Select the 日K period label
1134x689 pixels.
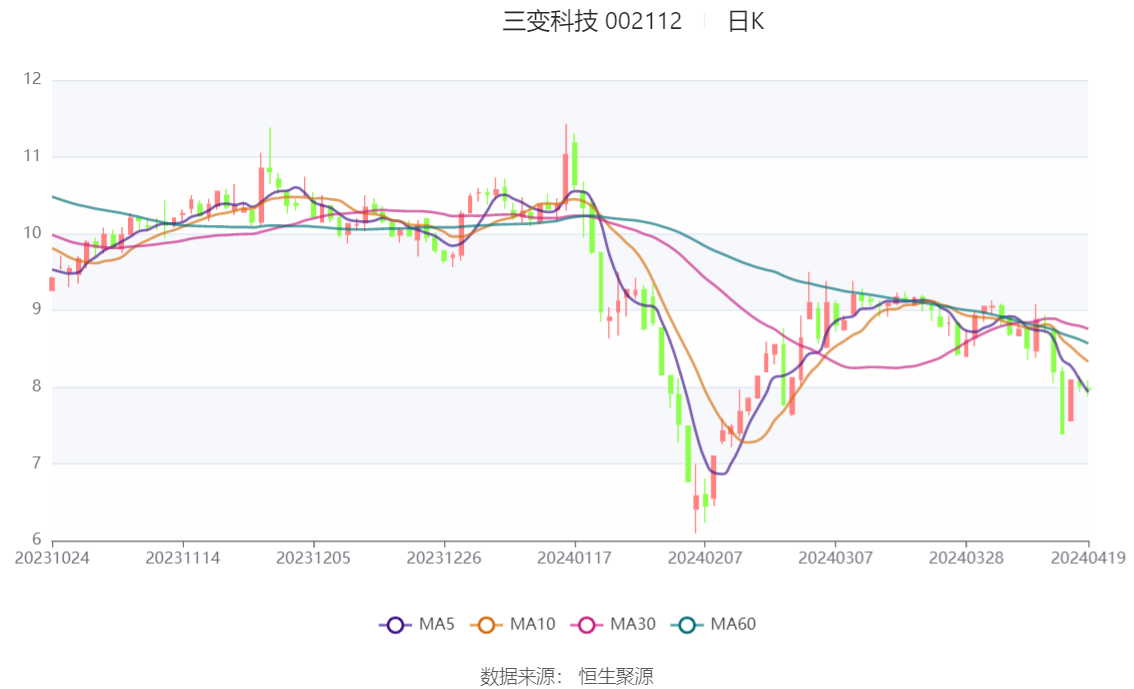(746, 21)
